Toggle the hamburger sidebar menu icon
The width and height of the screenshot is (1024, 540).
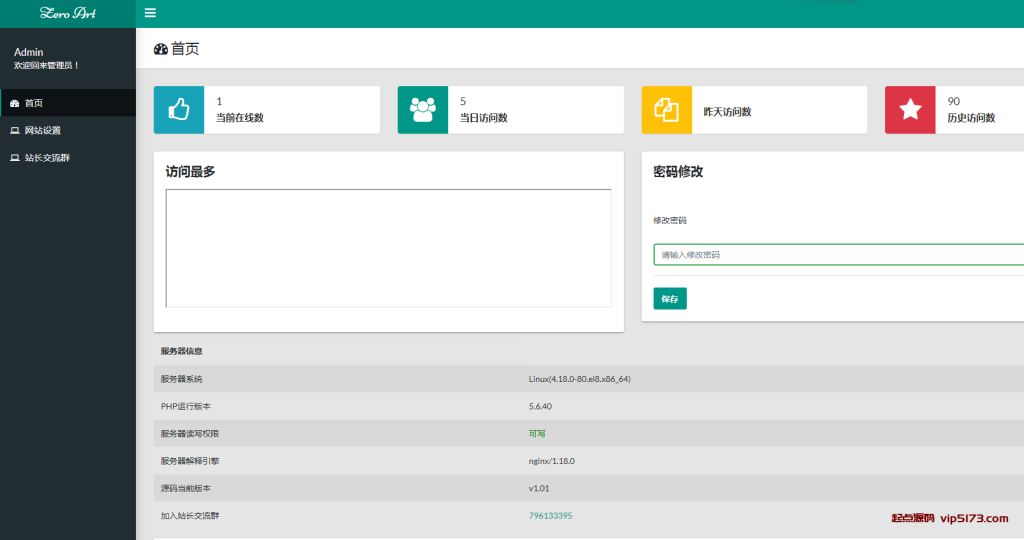tap(150, 13)
